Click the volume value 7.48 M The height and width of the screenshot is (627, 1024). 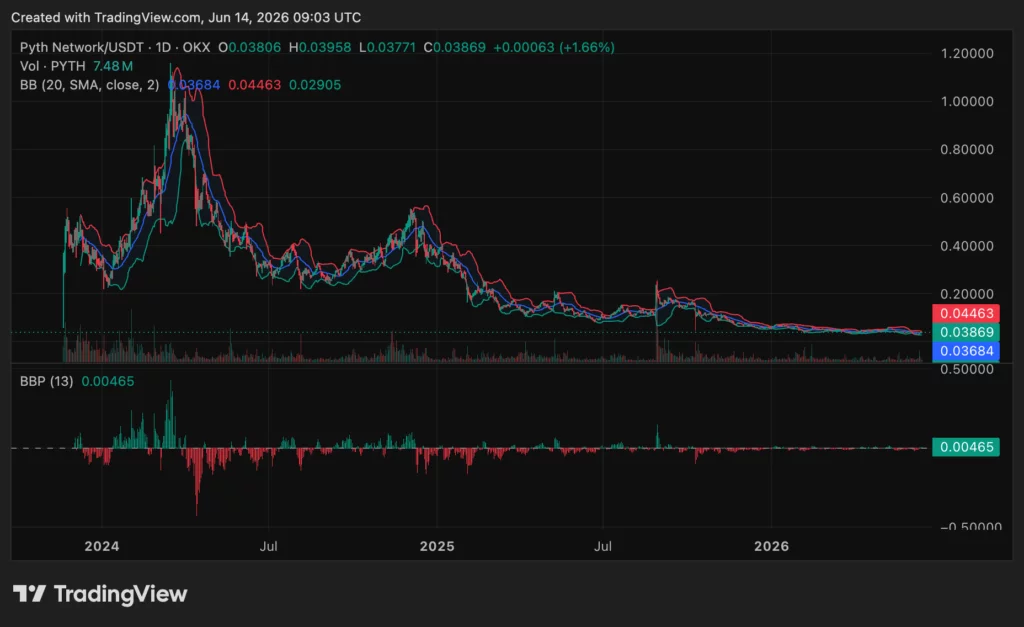point(113,66)
